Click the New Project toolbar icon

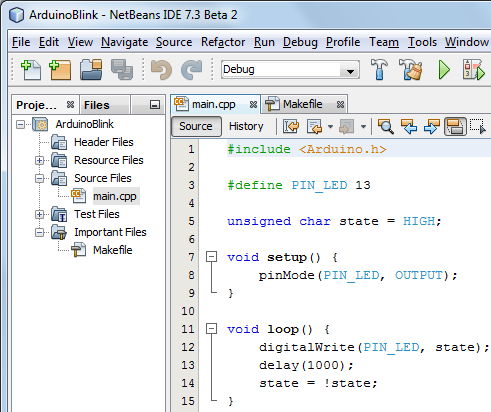tap(60, 70)
